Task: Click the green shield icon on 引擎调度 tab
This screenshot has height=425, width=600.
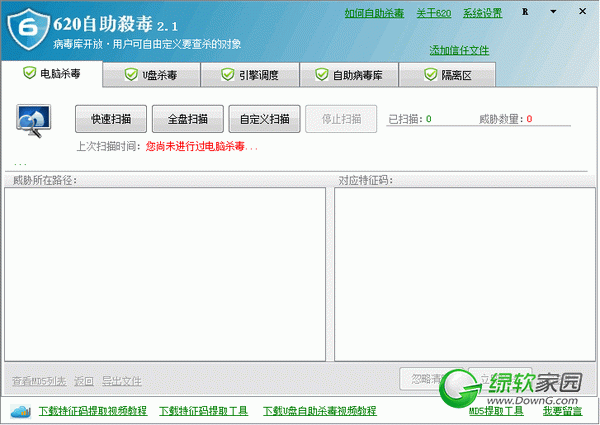Action: 228,74
